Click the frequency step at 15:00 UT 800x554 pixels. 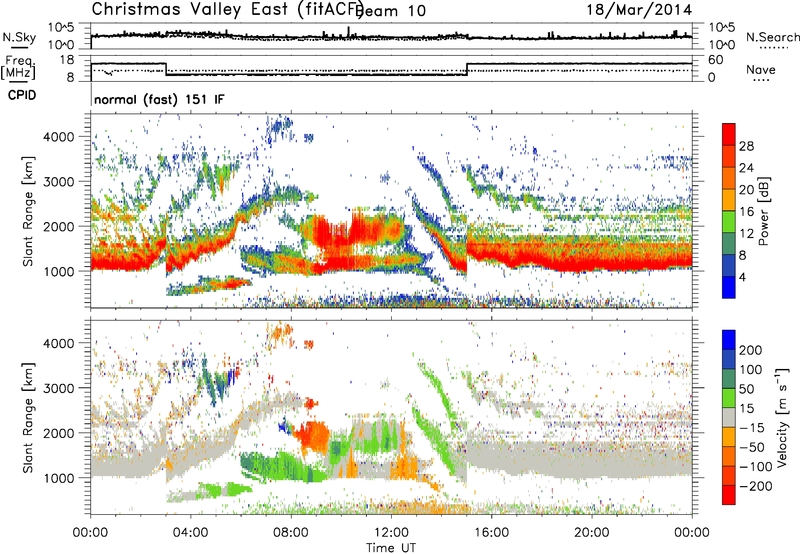[x=467, y=69]
